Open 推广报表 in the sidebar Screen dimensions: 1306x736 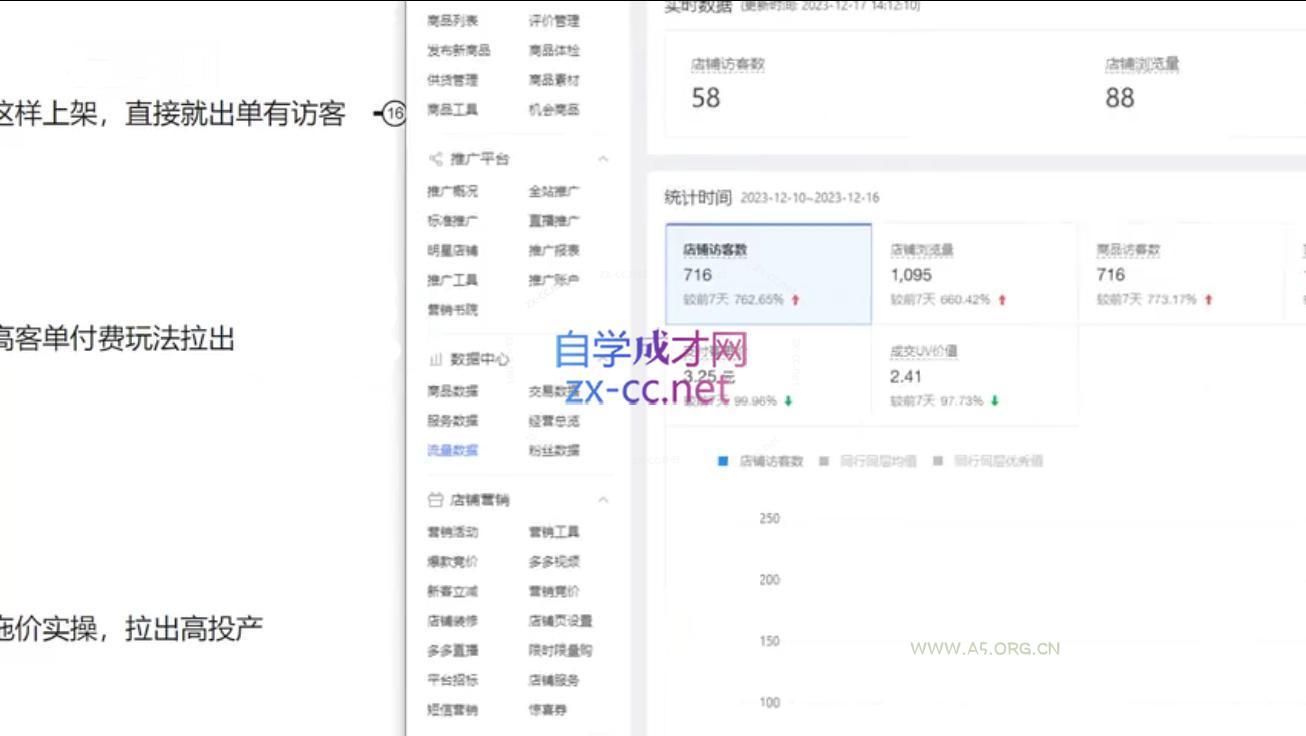(x=554, y=251)
